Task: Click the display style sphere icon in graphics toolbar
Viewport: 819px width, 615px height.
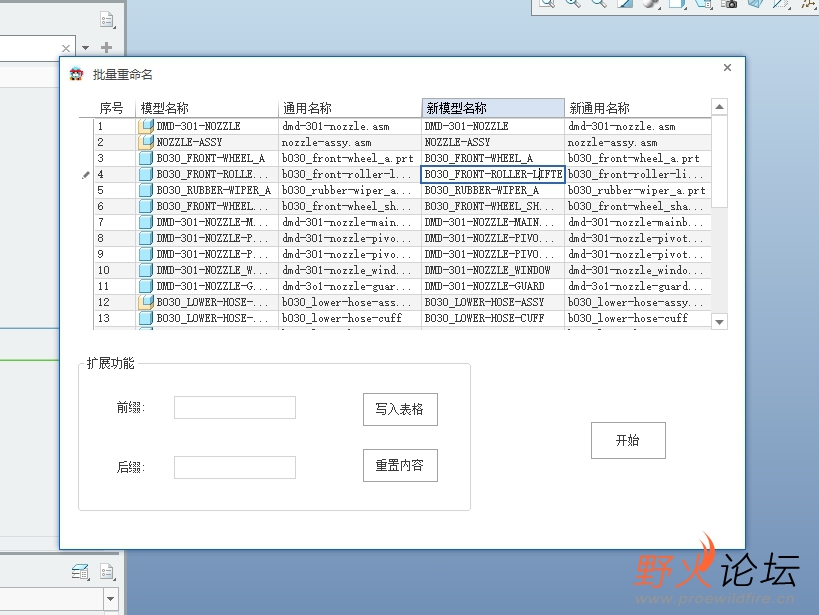Action: pyautogui.click(x=651, y=4)
